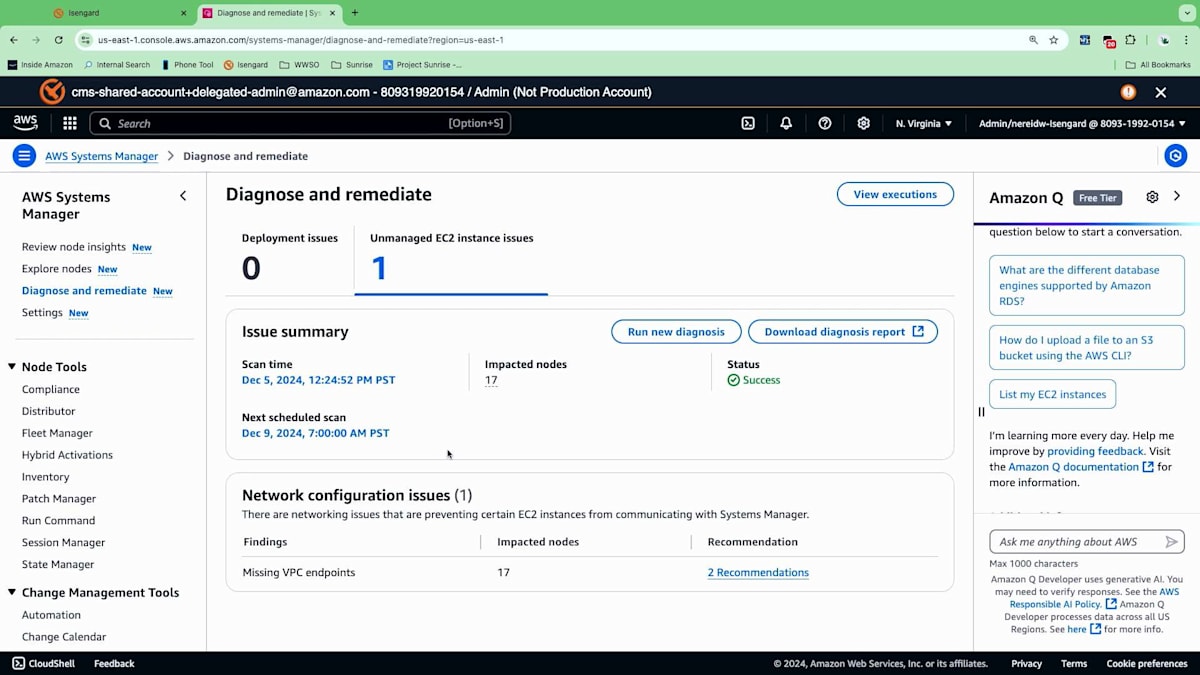
Task: Collapse the Amazon Q panel with the arrow
Action: tap(1177, 196)
